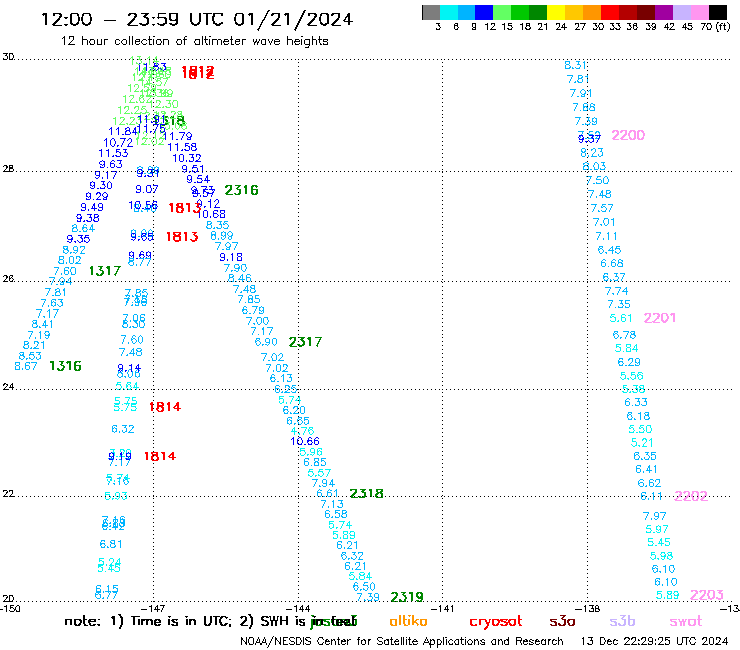The width and height of the screenshot is (740, 650).
Task: Click the latitude axis label '28'
Action: coord(8,169)
